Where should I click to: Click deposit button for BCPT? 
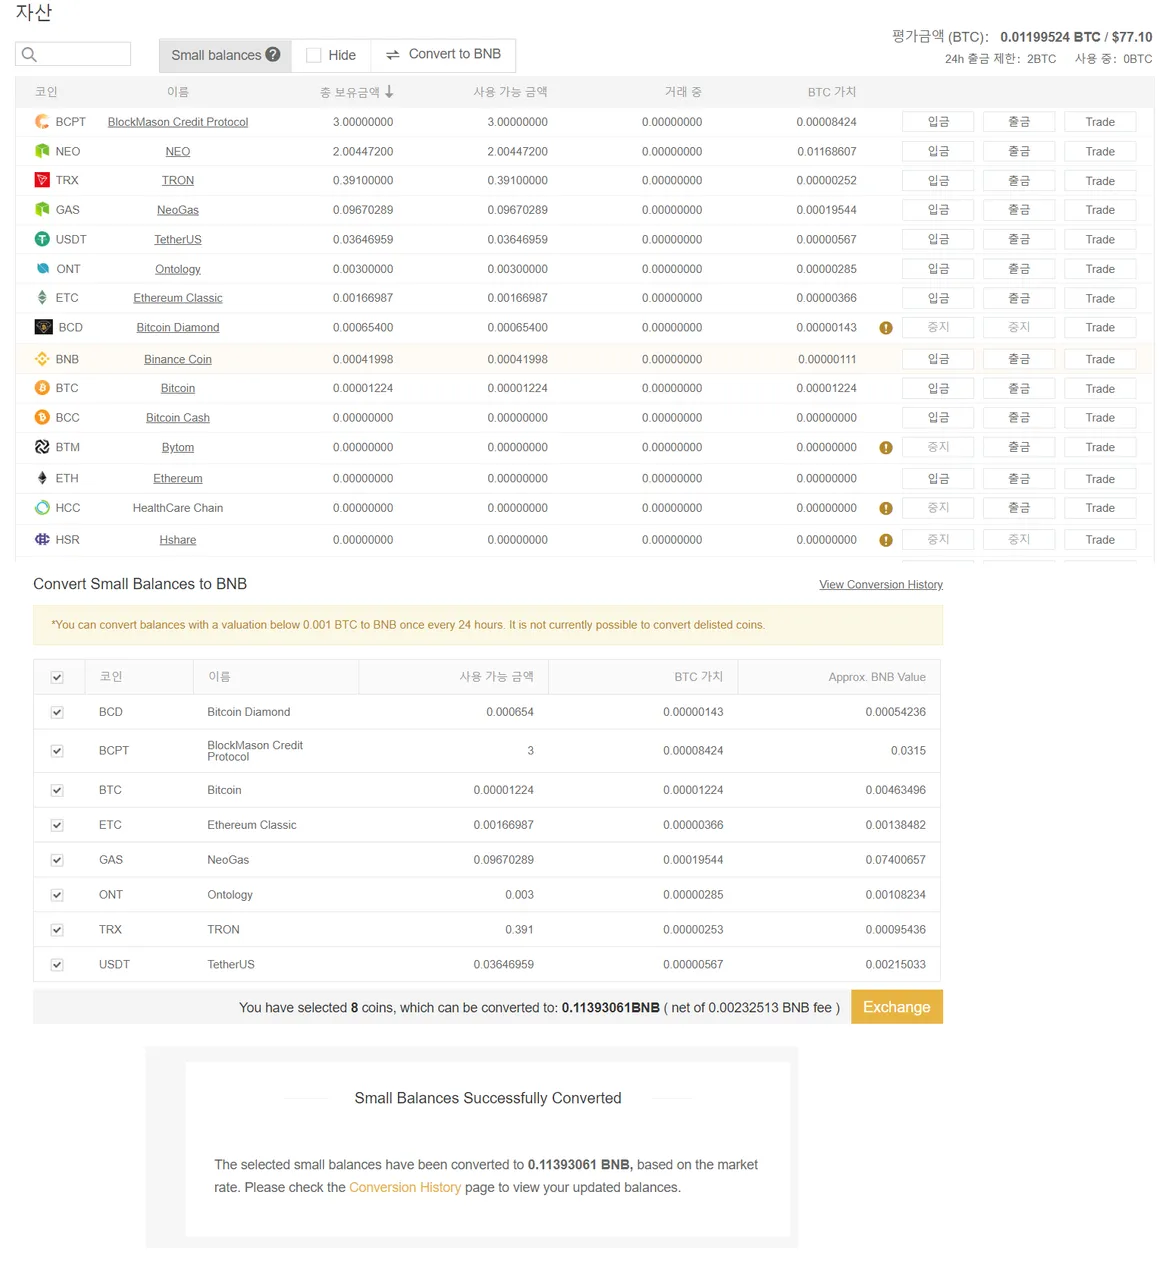pos(938,122)
